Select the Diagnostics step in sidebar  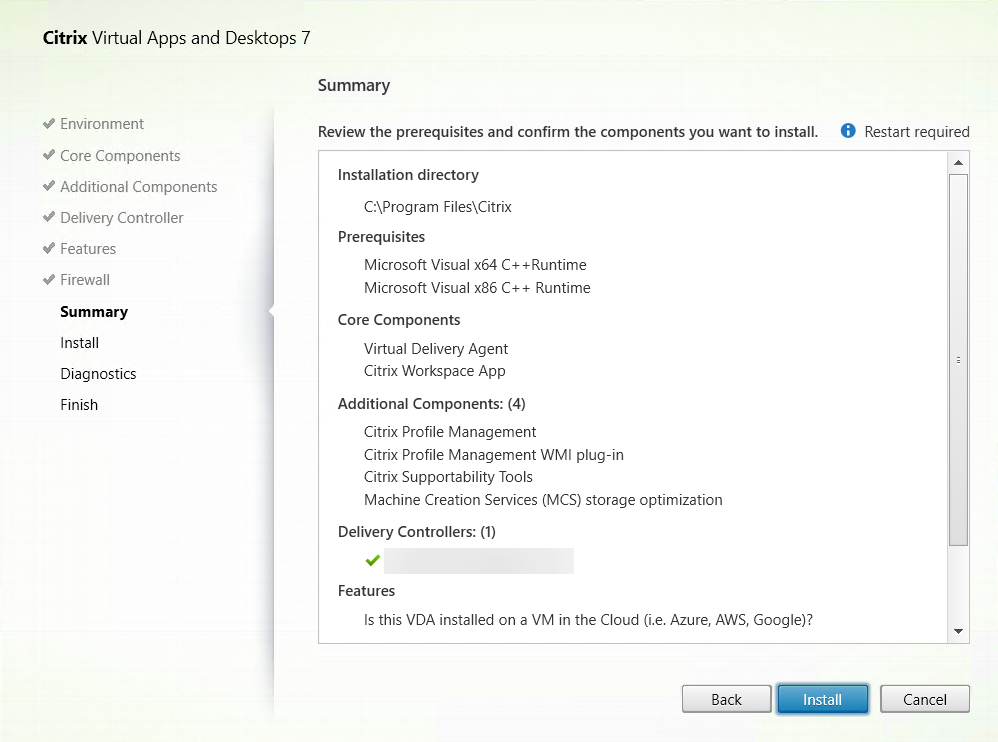(98, 374)
